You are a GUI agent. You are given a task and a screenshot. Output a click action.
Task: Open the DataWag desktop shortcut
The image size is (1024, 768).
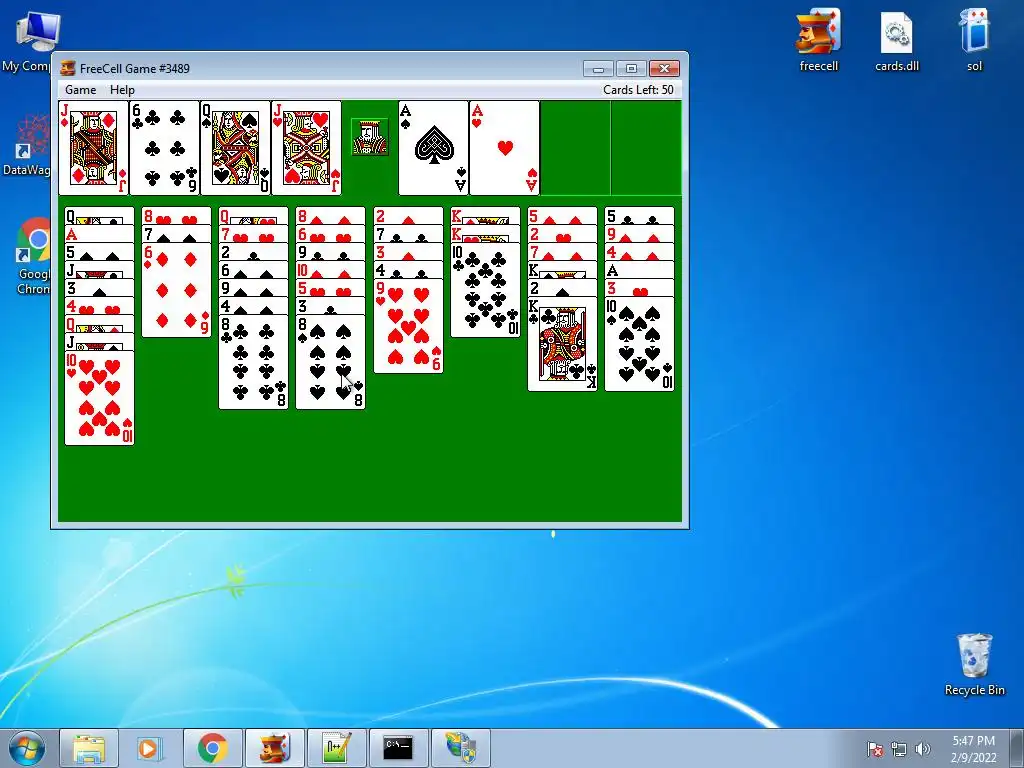click(27, 145)
